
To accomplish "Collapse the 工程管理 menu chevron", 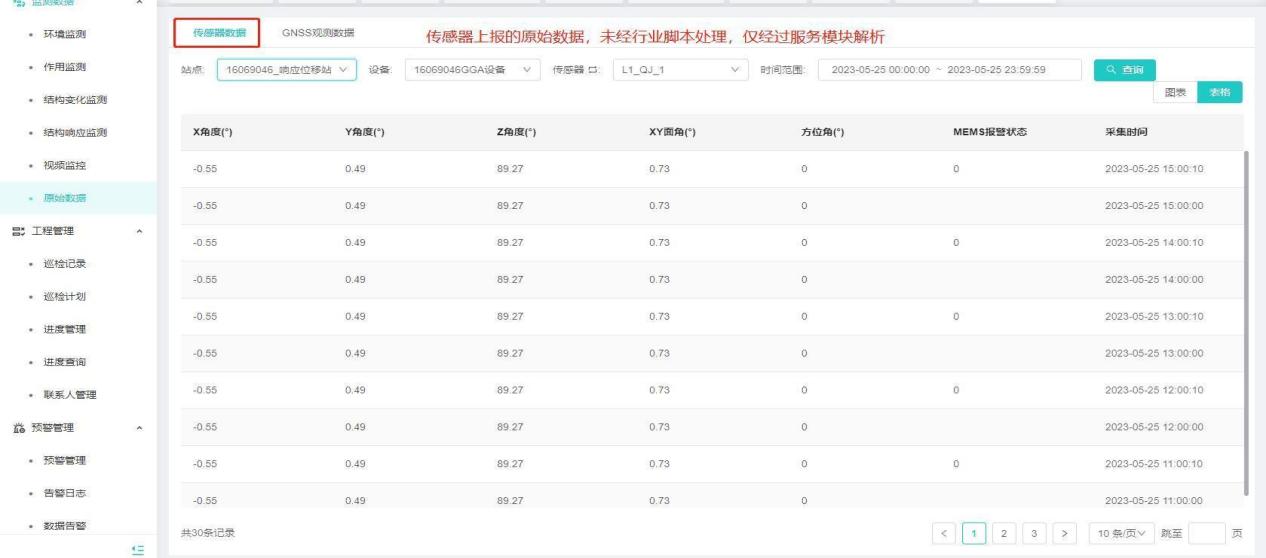I will pos(138,231).
